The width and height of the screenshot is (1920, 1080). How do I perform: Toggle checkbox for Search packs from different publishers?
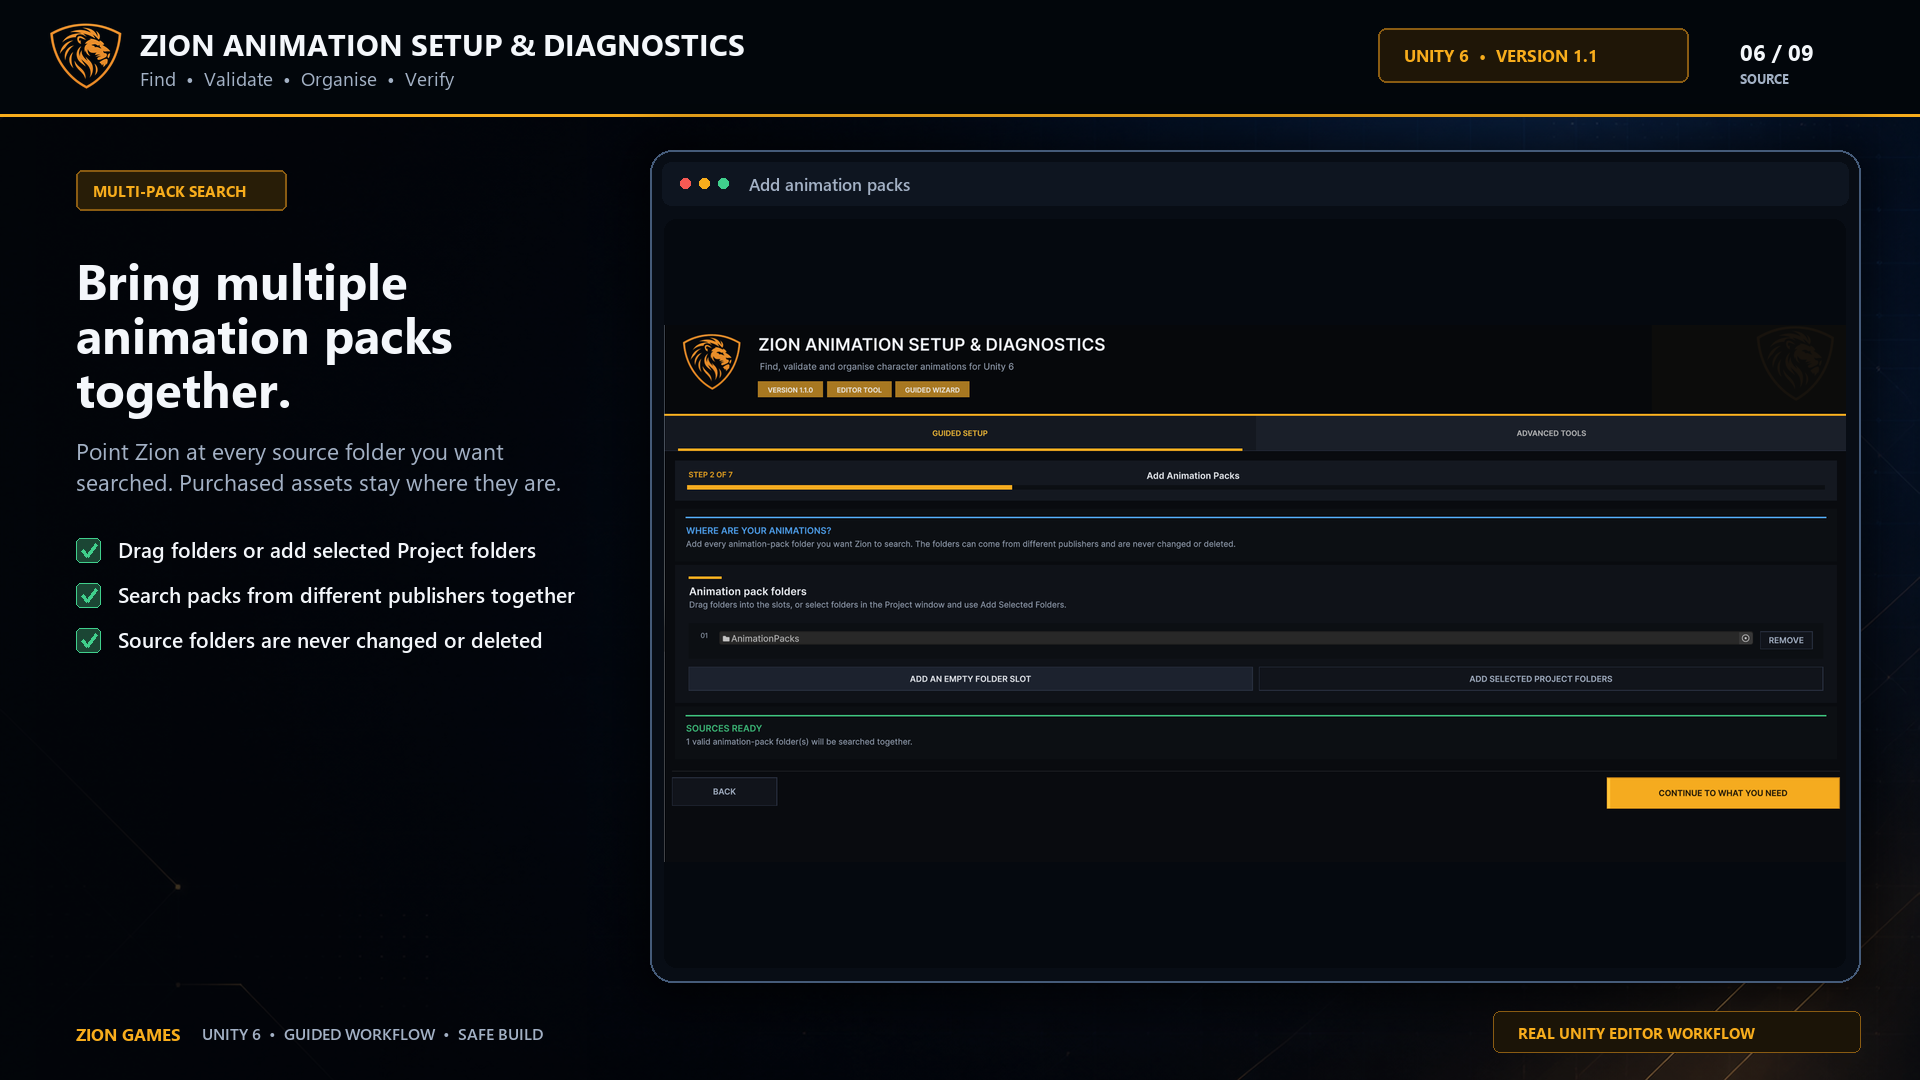pos(89,596)
